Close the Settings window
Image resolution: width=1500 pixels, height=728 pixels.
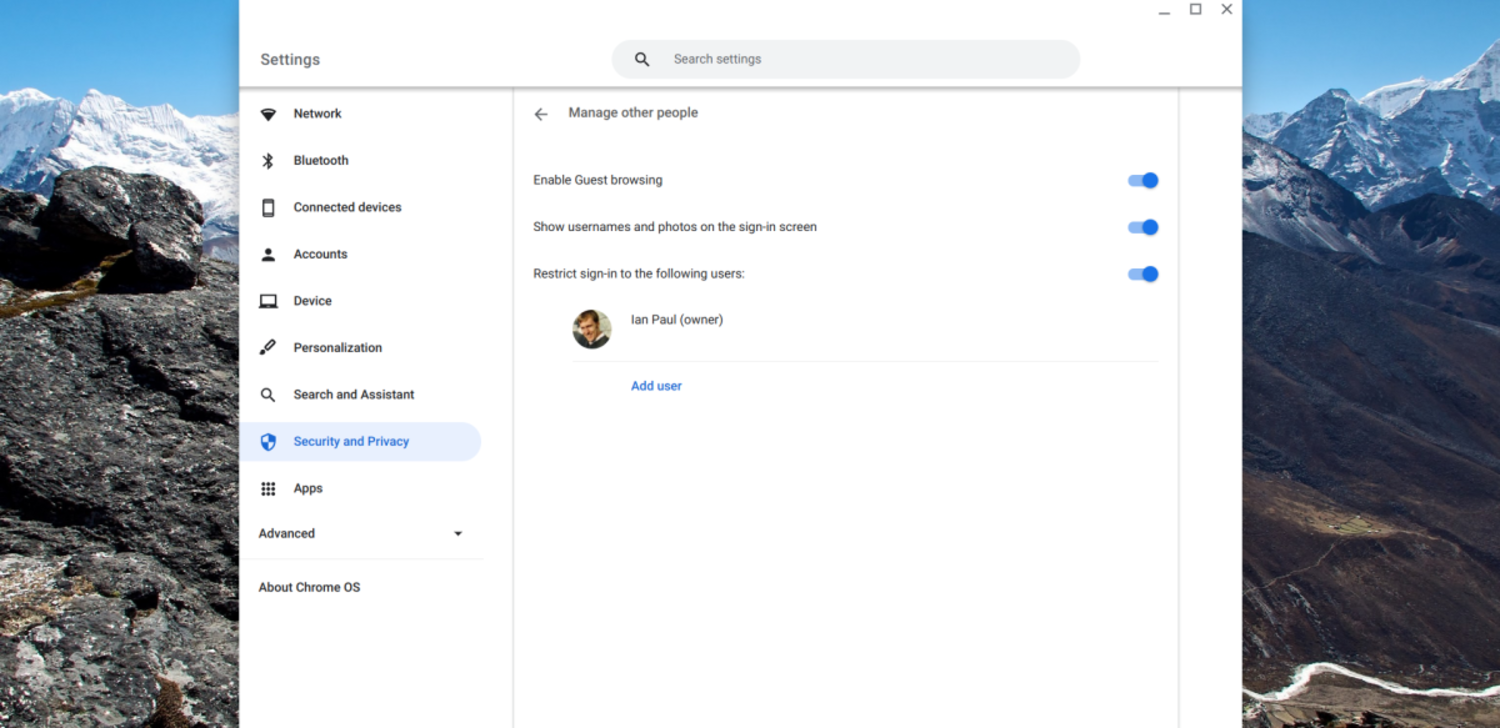coord(1227,9)
